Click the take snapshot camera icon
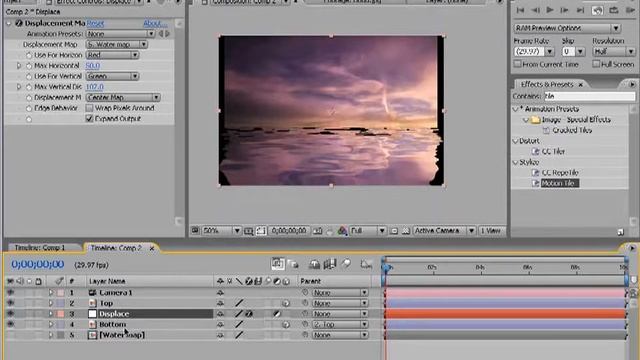This screenshot has height=360, width=640. [x=317, y=231]
